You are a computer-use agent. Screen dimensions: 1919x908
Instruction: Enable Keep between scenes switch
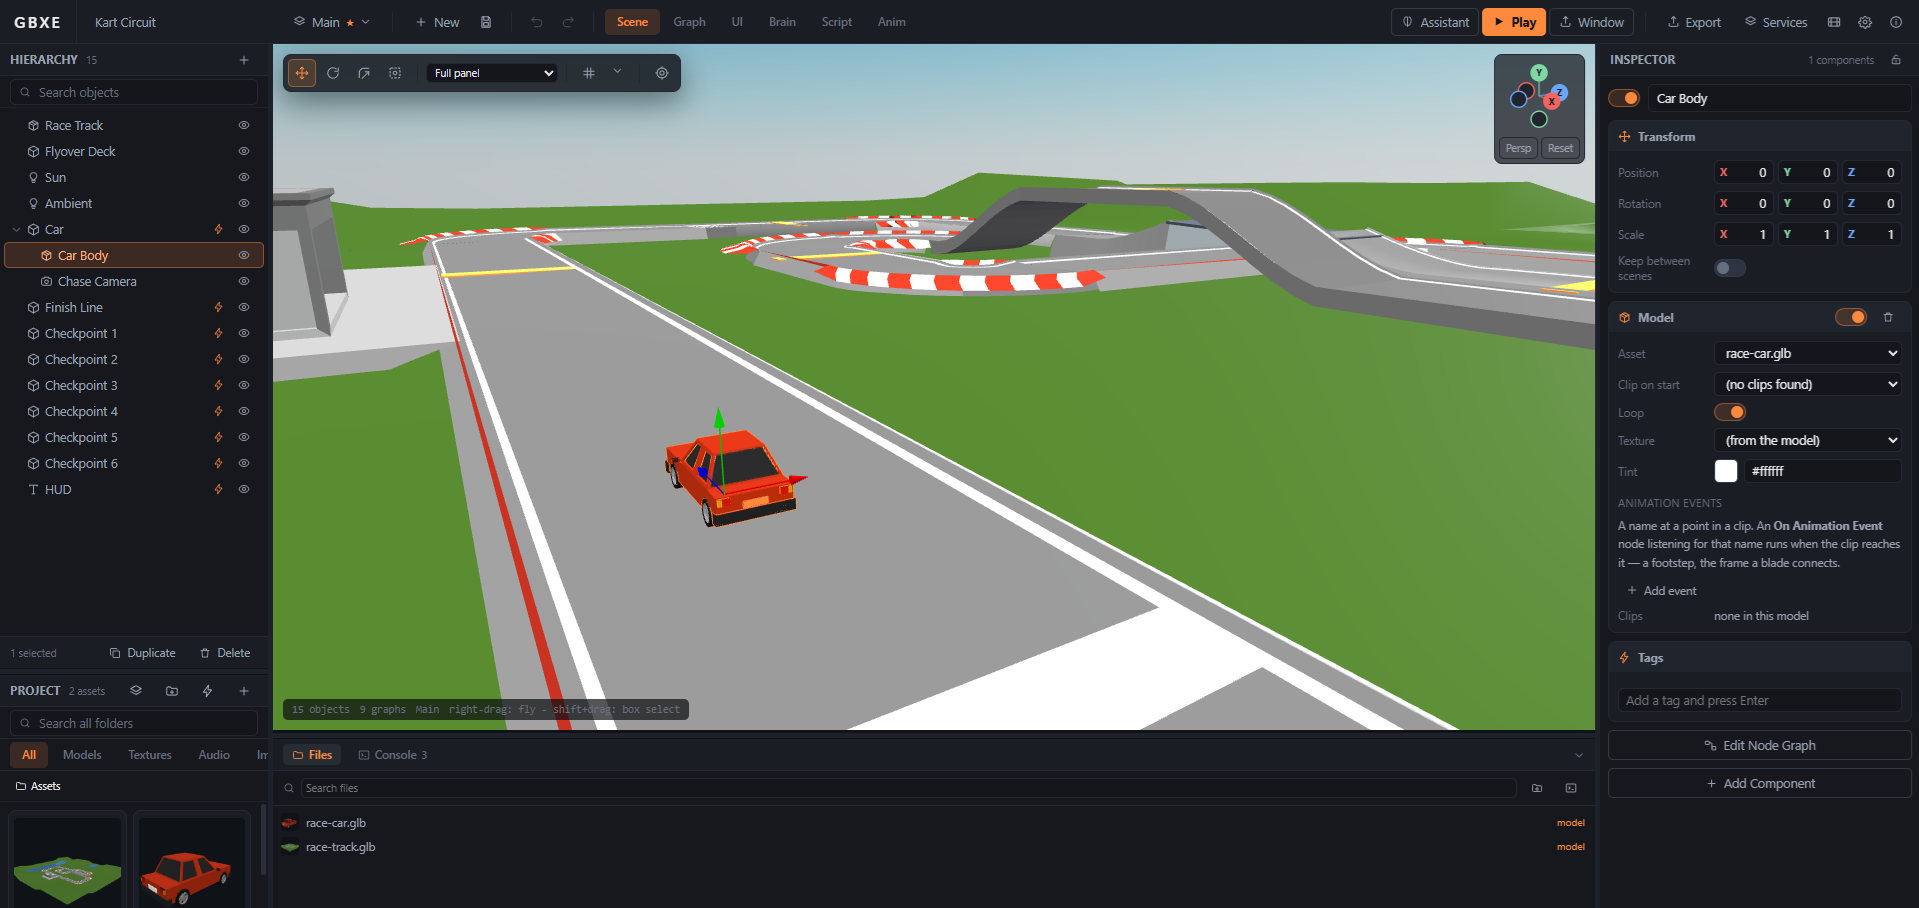pos(1730,268)
